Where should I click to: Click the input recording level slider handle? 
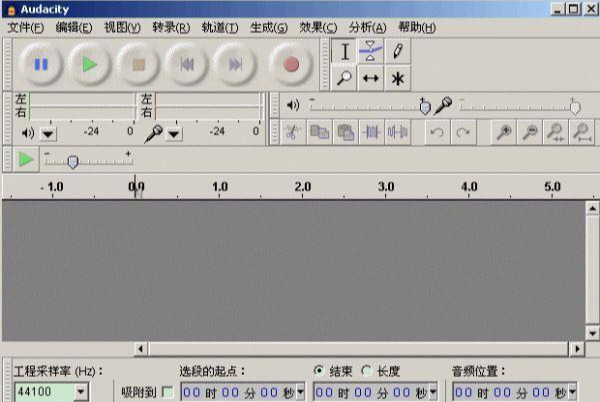[575, 107]
